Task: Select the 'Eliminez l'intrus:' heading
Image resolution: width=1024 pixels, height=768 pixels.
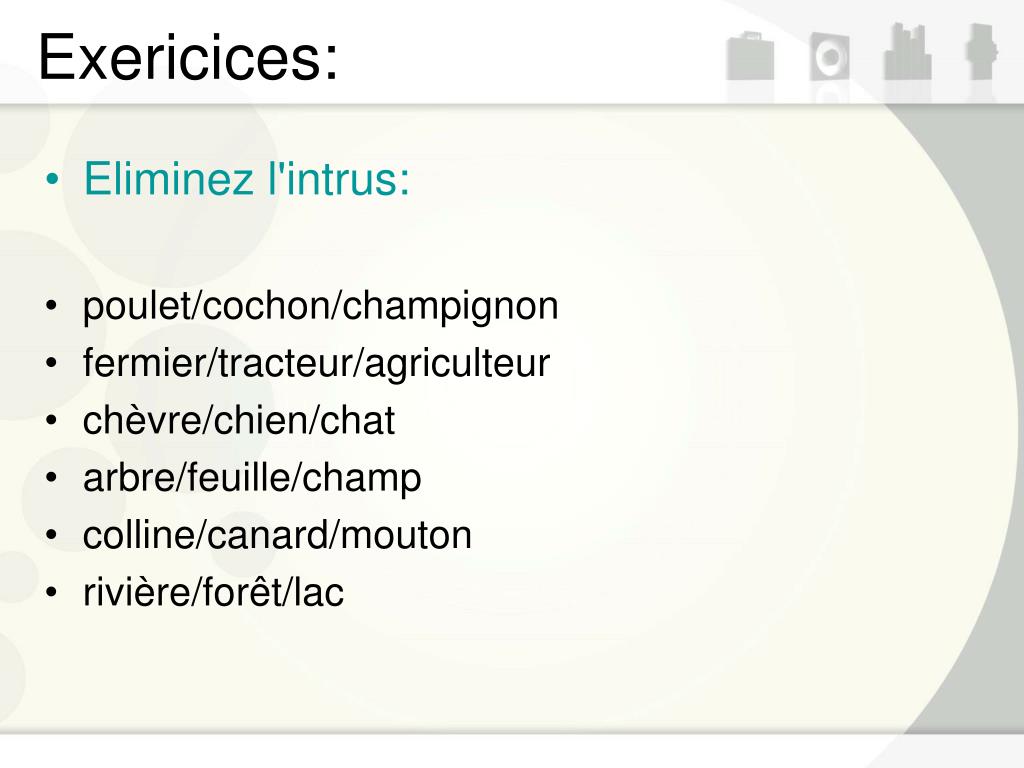Action: 247,178
